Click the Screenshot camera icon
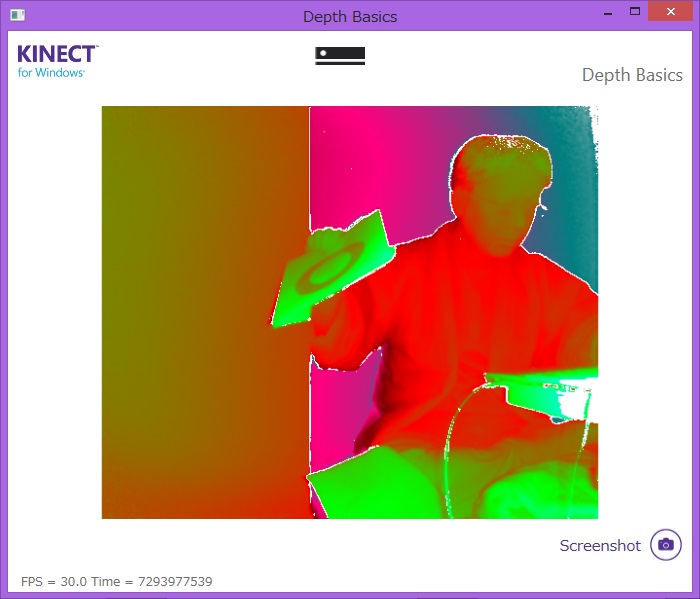Image resolution: width=700 pixels, height=599 pixels. pyautogui.click(x=666, y=545)
